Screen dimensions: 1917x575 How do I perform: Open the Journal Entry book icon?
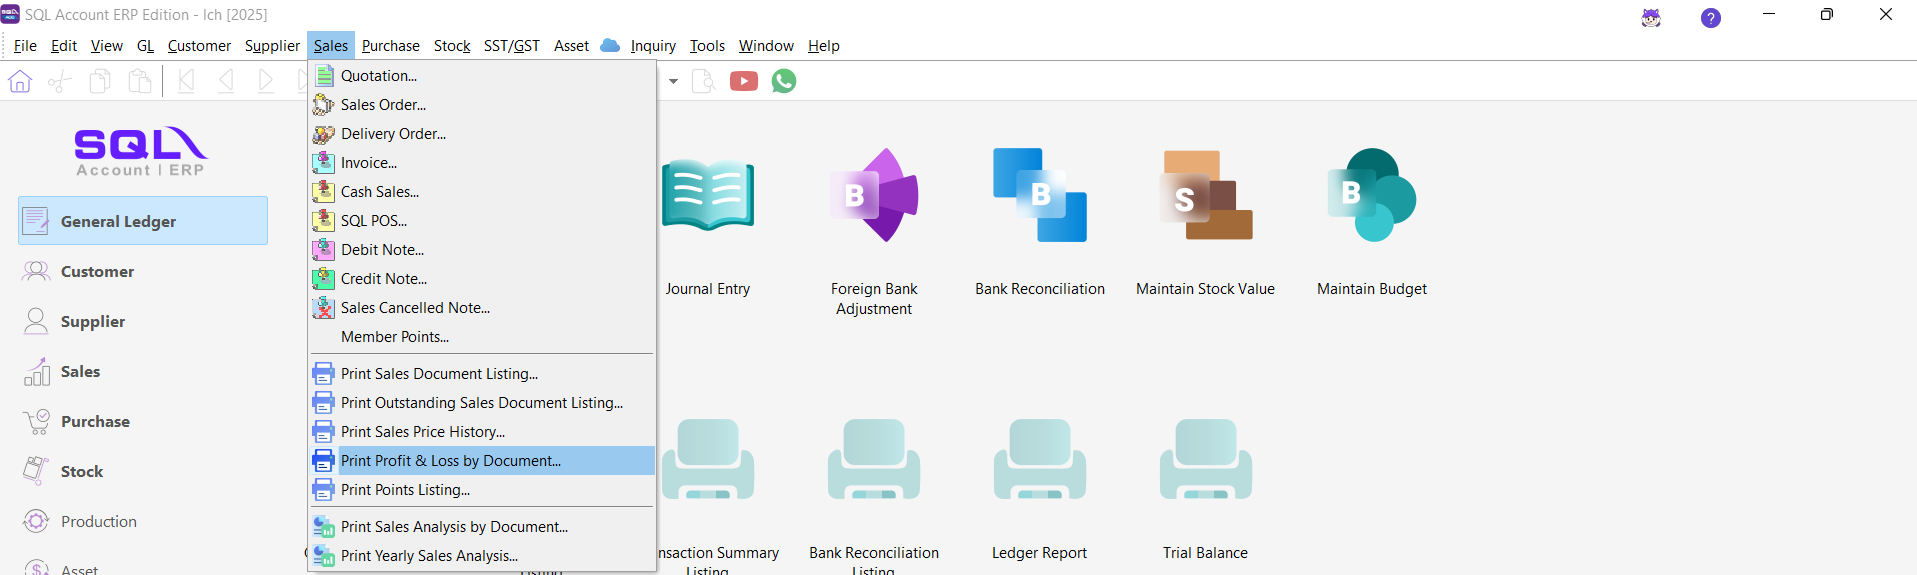click(x=708, y=196)
